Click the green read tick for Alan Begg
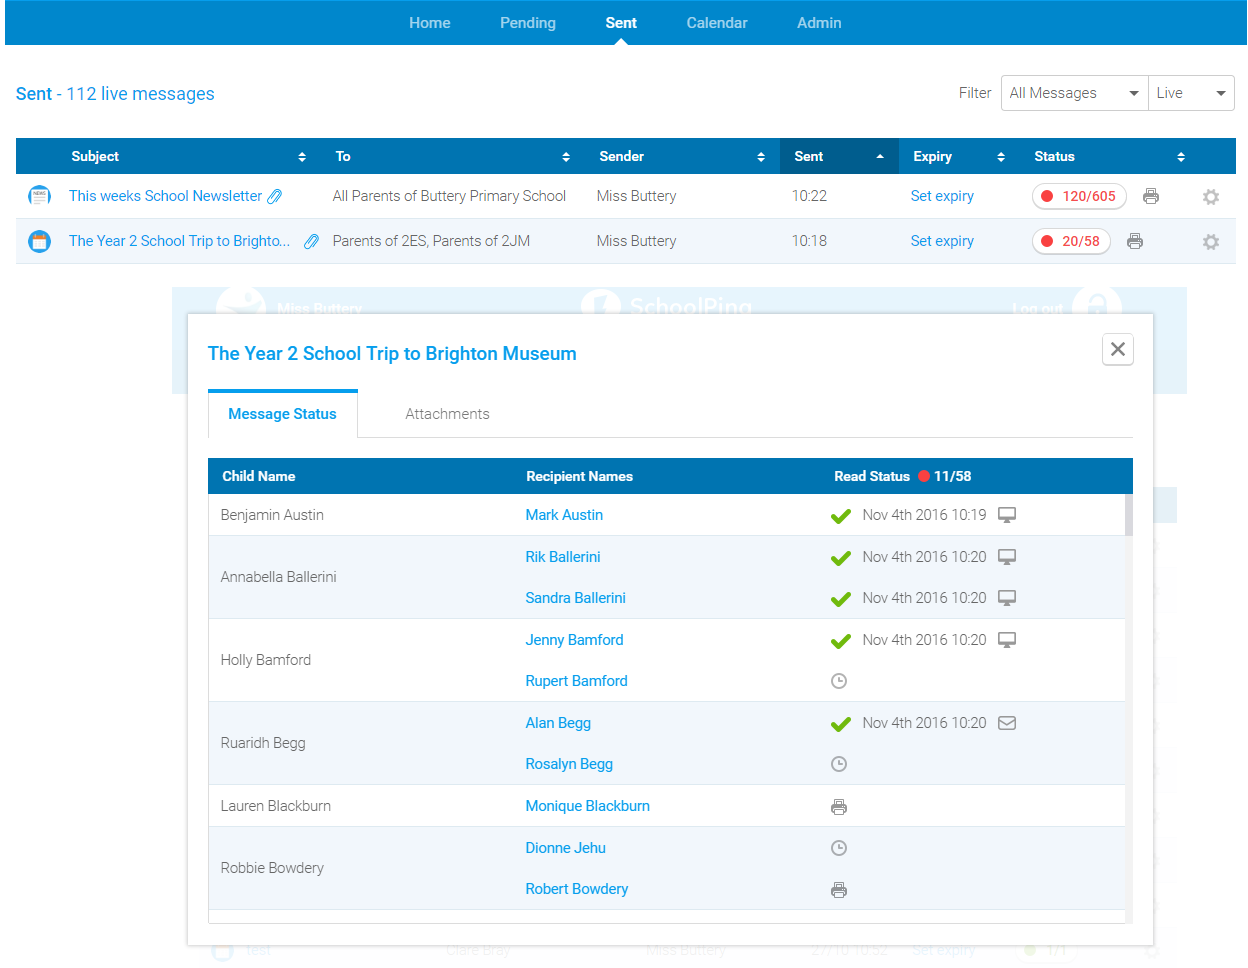The width and height of the screenshot is (1248, 968). tap(841, 724)
